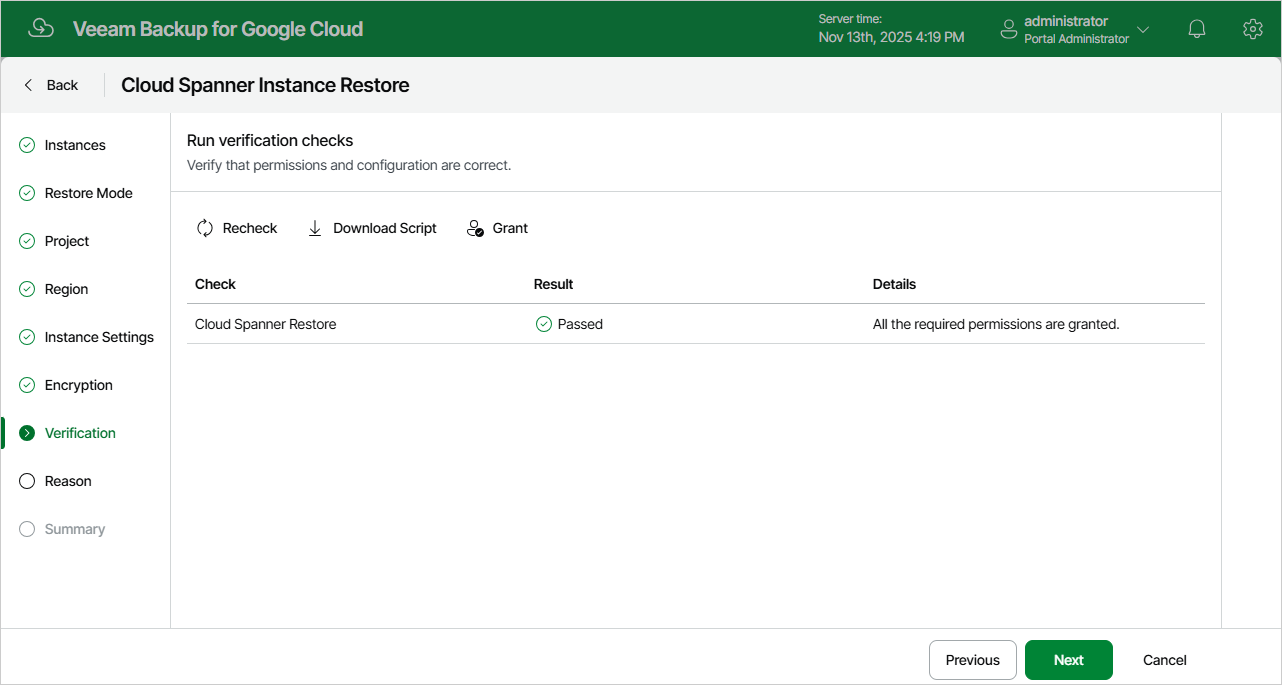Click the Grant permissions user icon
Image resolution: width=1282 pixels, height=685 pixels.
[475, 228]
